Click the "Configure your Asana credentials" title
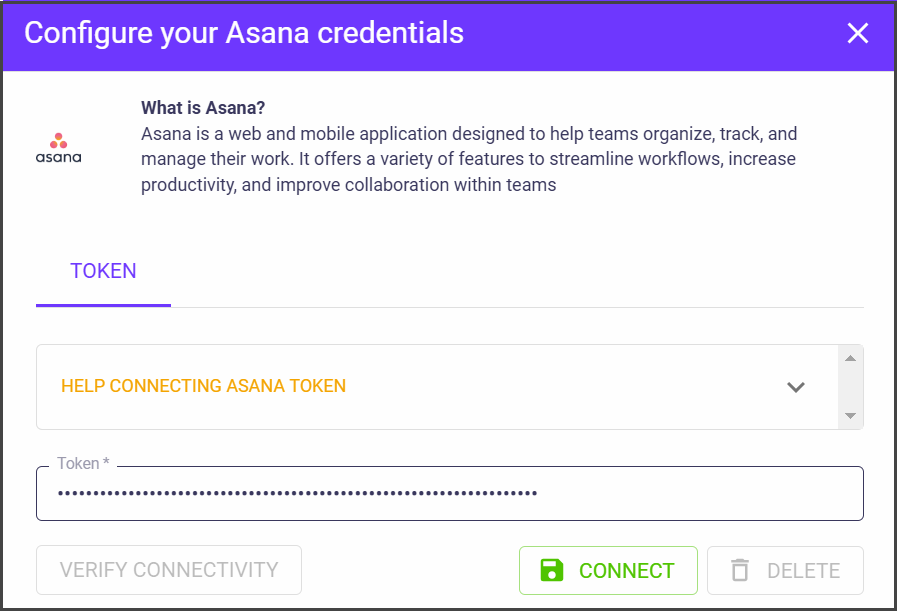Viewport: 897px width, 611px height. point(244,33)
